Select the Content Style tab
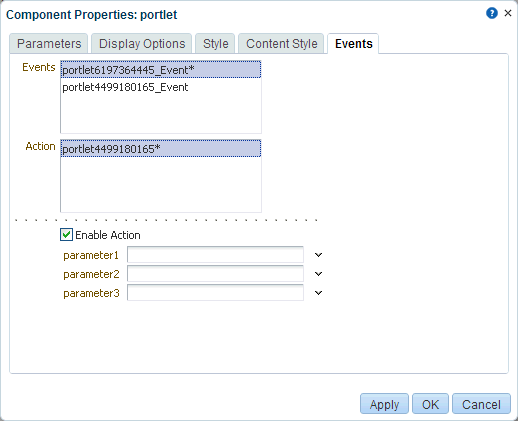518x421 pixels. click(x=281, y=43)
